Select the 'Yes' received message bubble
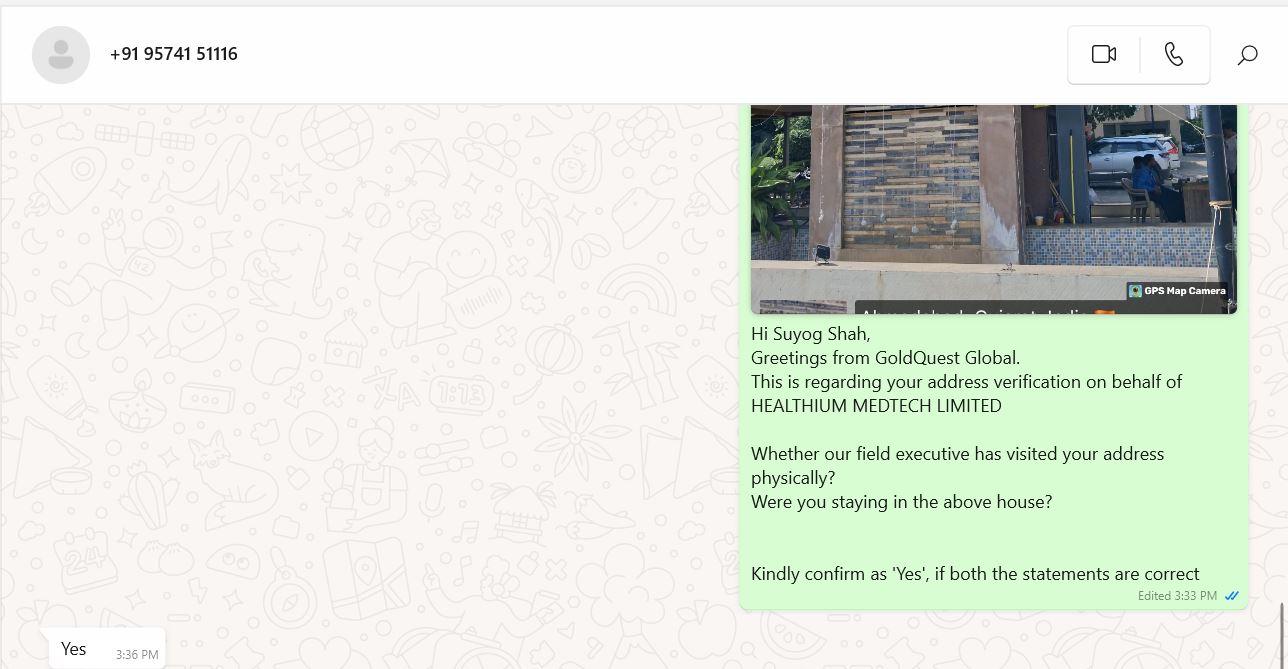Screen dimensions: 1288x669 pos(107,649)
